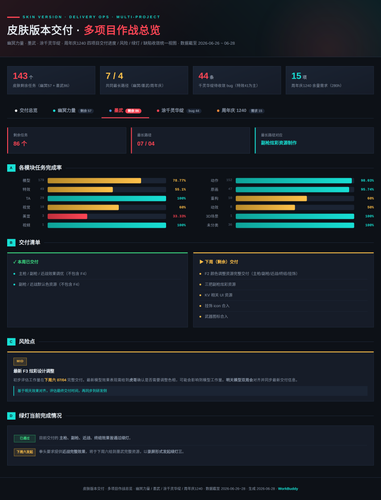Click the 143 remaining tasks card
Viewport: 381px width, 500px height.
coord(51,80)
